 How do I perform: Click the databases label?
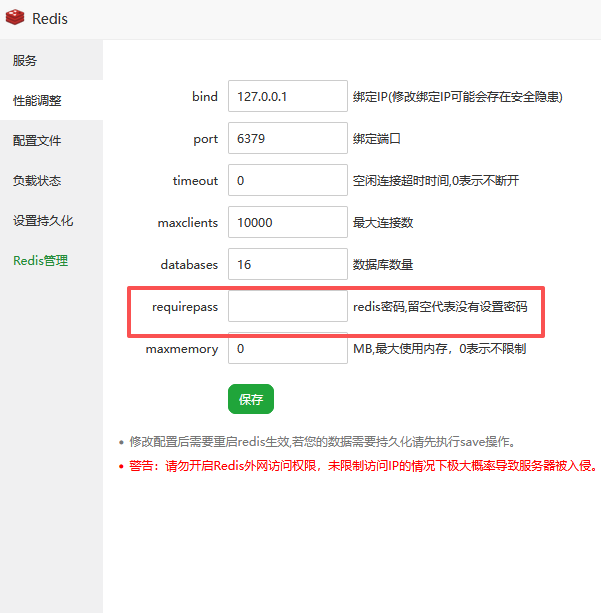(x=189, y=265)
